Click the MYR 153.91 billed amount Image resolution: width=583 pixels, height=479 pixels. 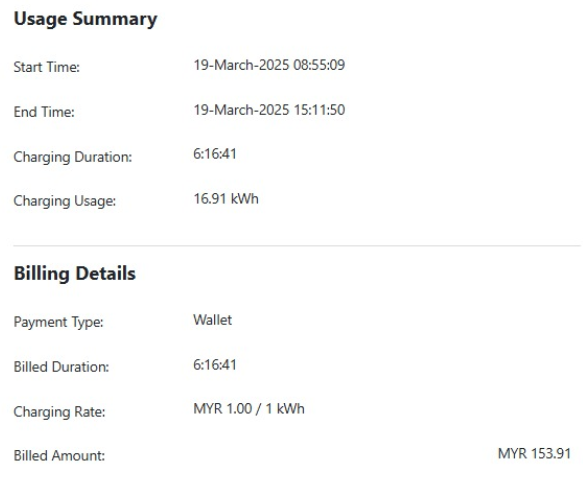(x=534, y=454)
